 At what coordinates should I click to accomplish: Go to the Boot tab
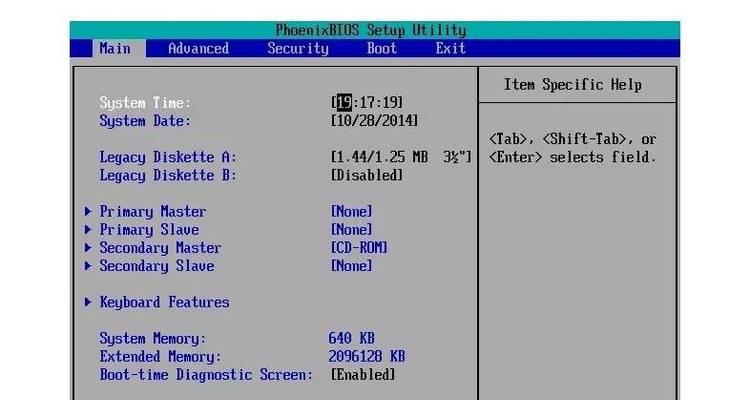click(382, 48)
